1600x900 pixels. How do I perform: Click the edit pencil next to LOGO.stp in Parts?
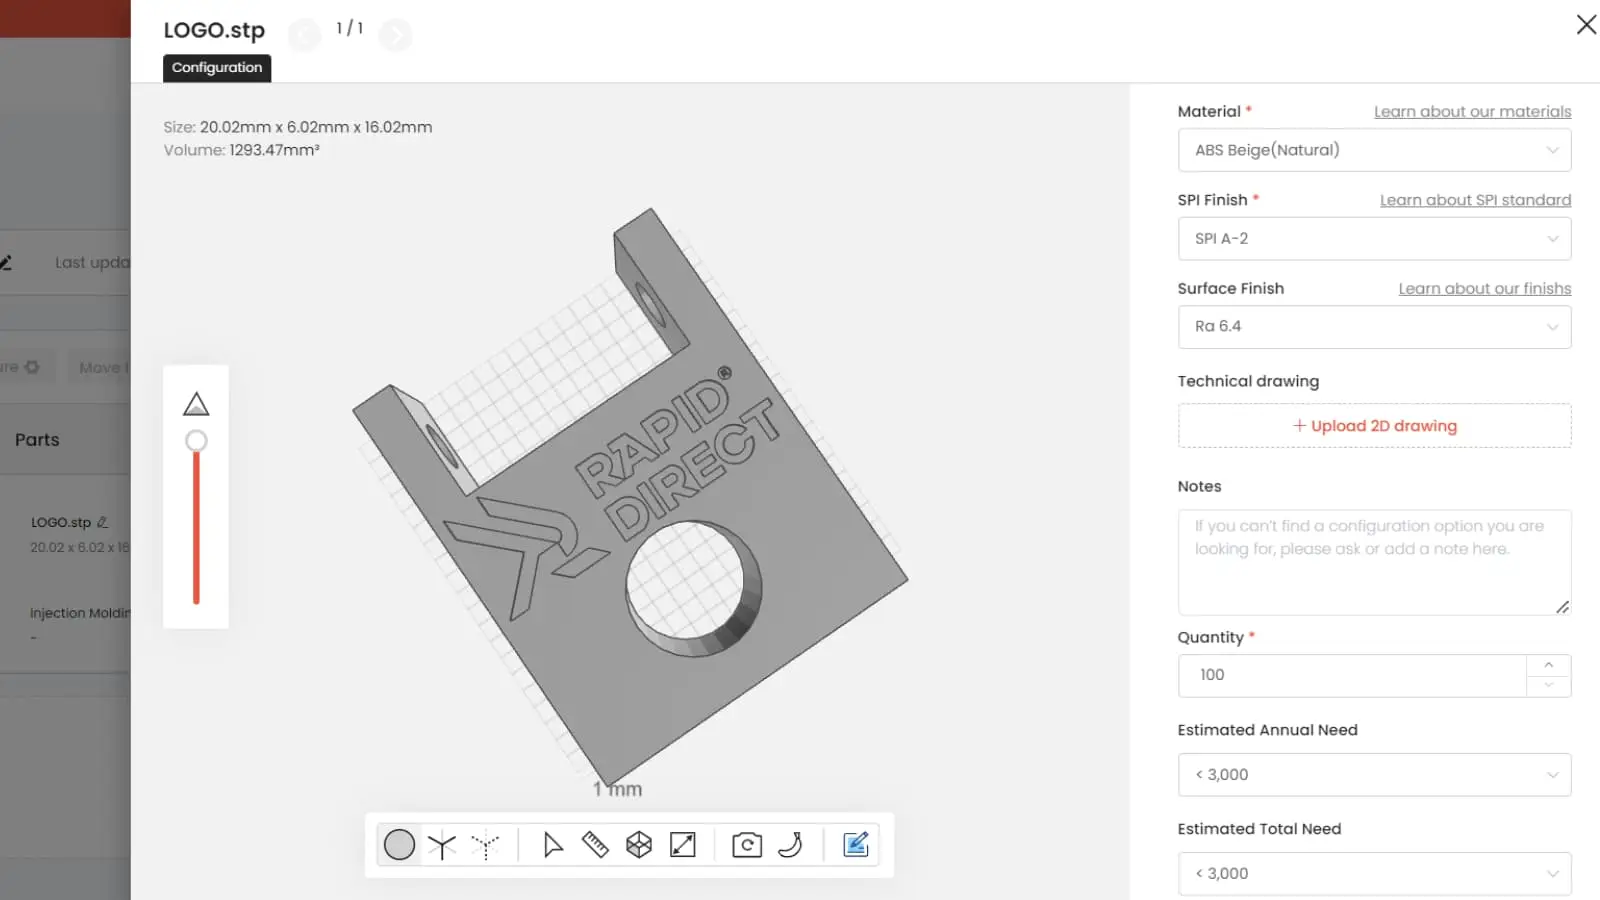(x=102, y=522)
